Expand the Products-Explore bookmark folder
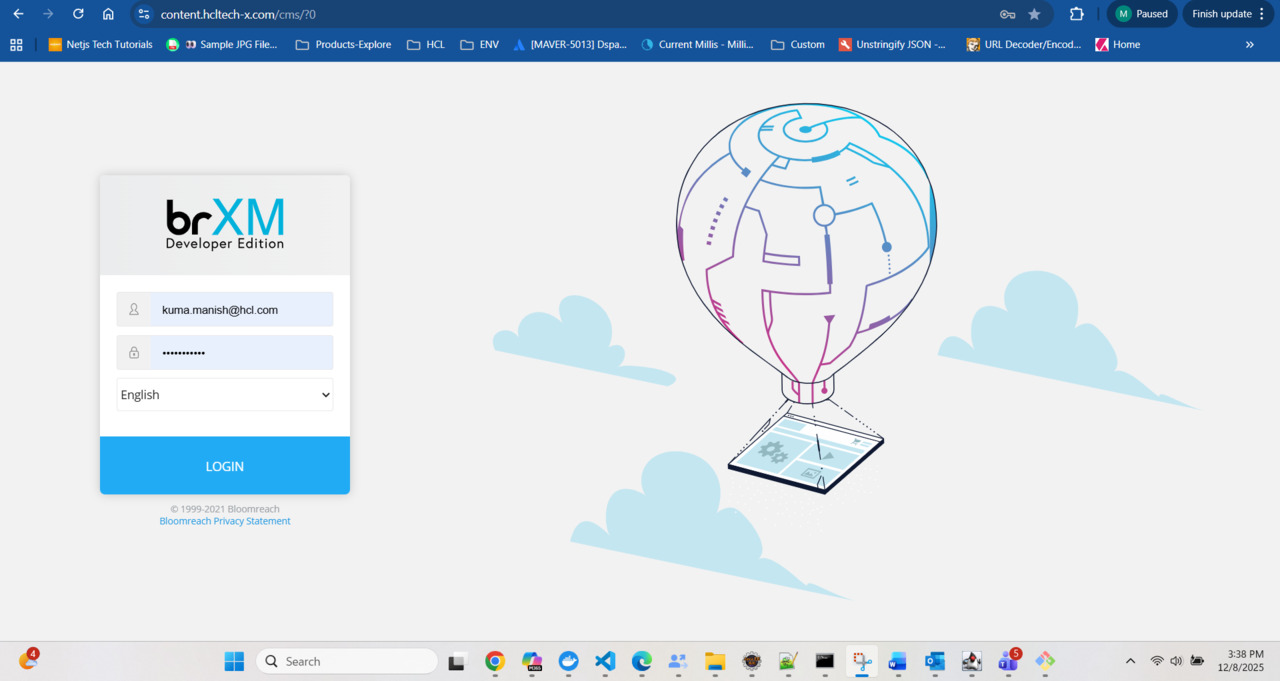Screen dimensions: 1280x681 [343, 44]
